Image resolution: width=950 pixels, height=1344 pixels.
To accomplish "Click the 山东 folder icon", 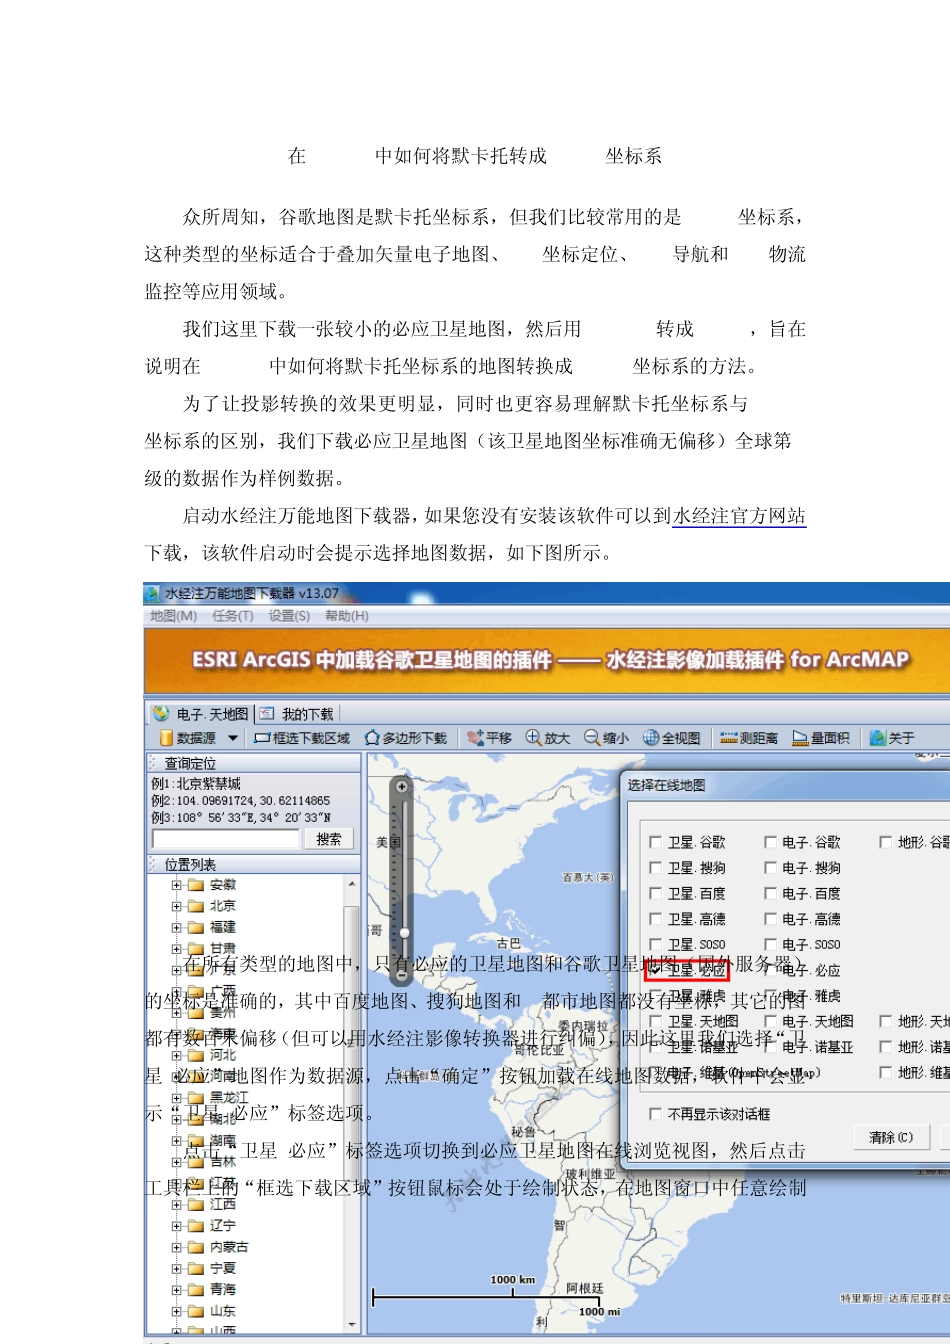I will point(196,1310).
